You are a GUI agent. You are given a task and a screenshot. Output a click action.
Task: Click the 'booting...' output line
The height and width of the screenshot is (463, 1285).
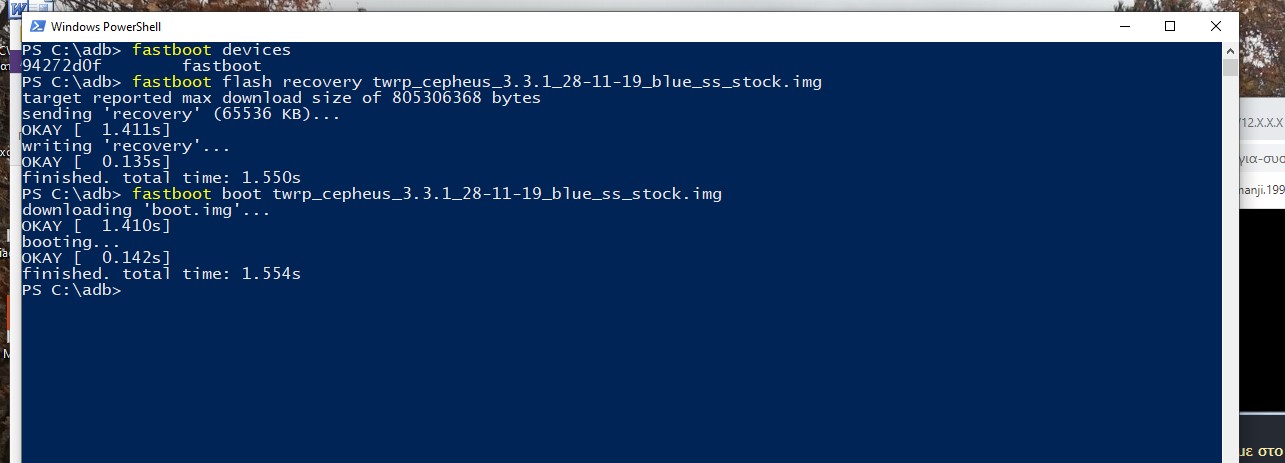[x=71, y=242]
